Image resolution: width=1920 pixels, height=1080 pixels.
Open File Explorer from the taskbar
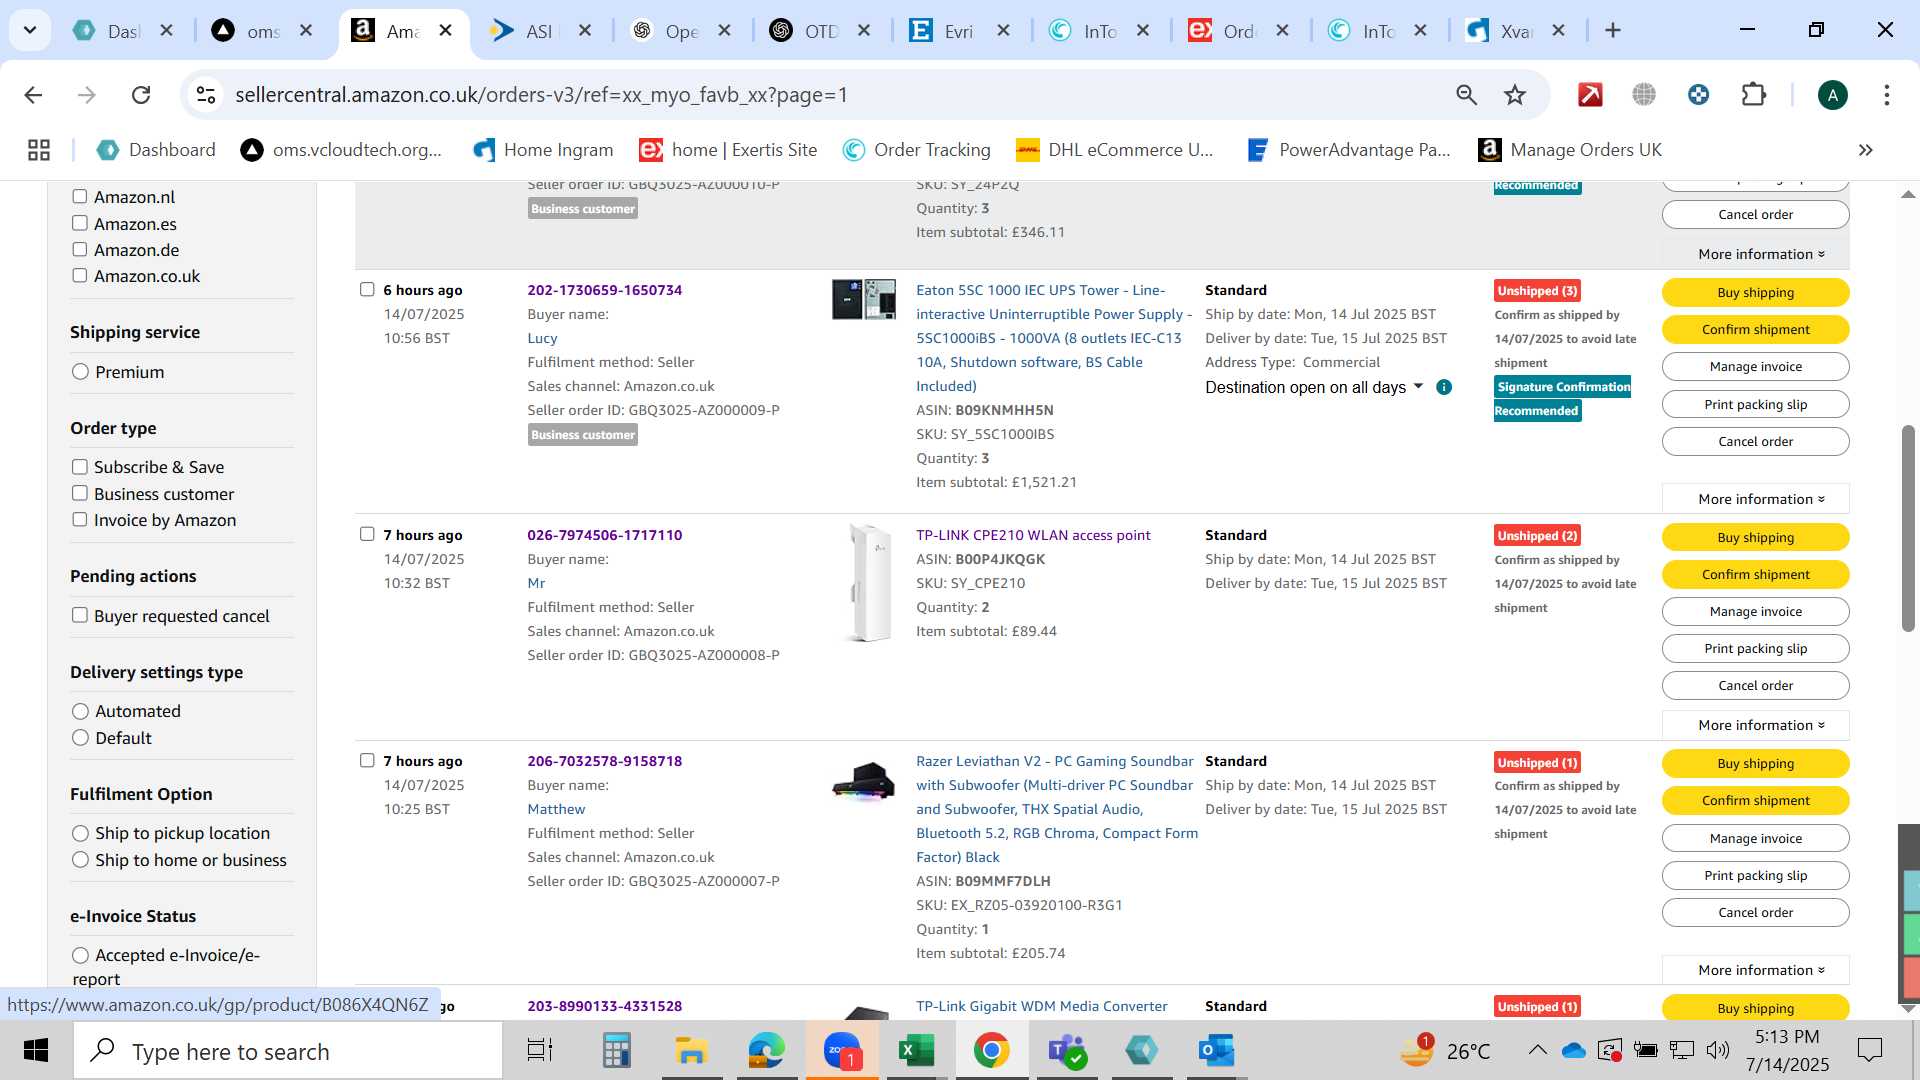[691, 1051]
